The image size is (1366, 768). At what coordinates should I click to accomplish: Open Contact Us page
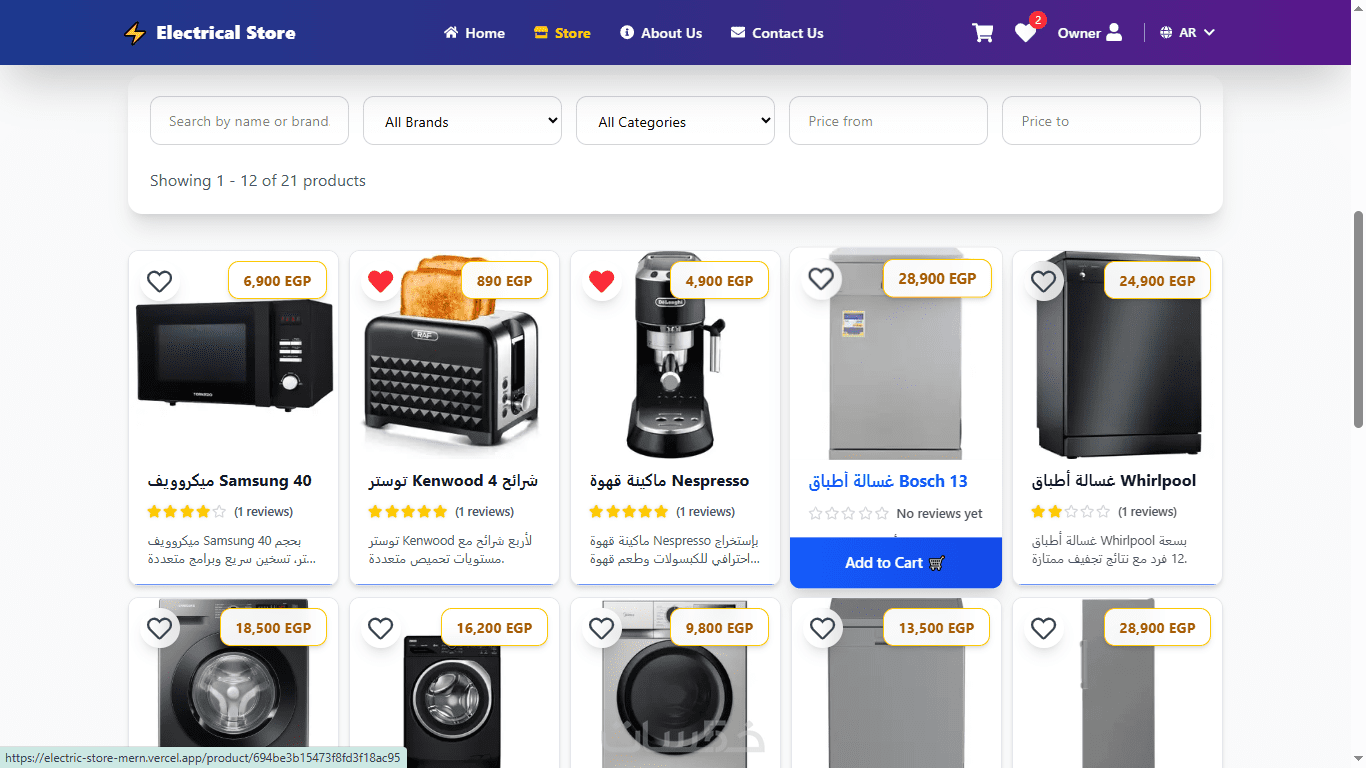[777, 33]
